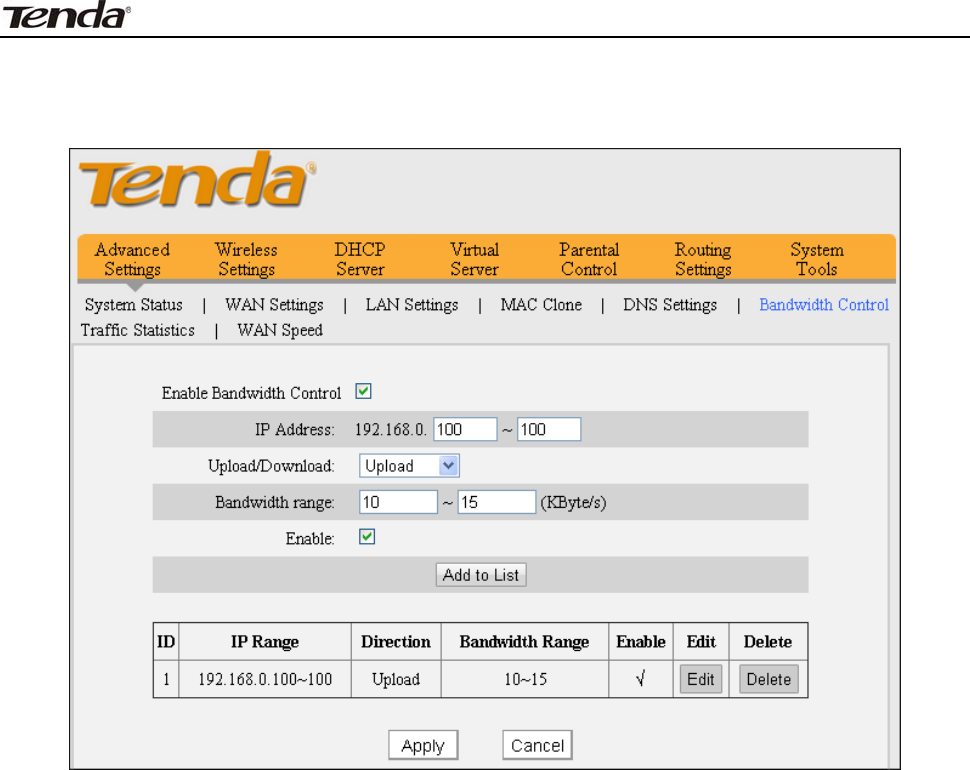The height and width of the screenshot is (770, 970).
Task: Switch to the DHCP Server tab
Action: [360, 259]
